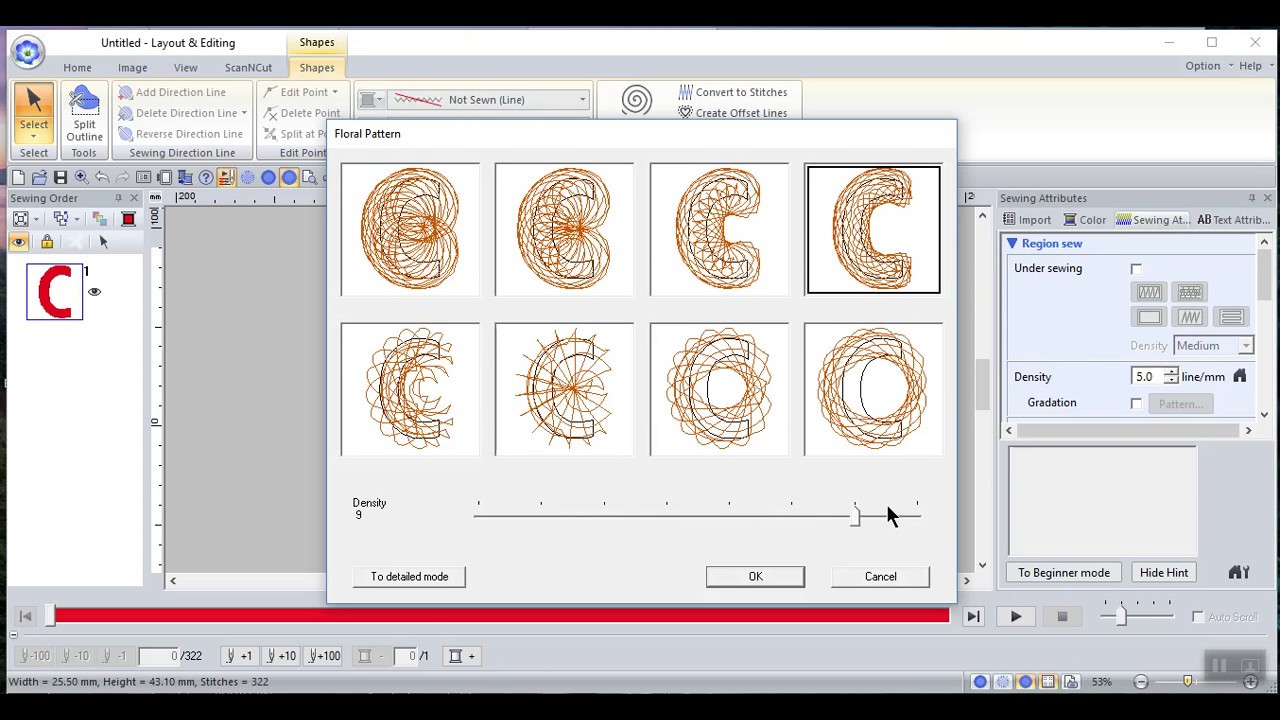Click the house icon beside Density line/mm
Screen dimensions: 1280x720
tap(1240, 376)
